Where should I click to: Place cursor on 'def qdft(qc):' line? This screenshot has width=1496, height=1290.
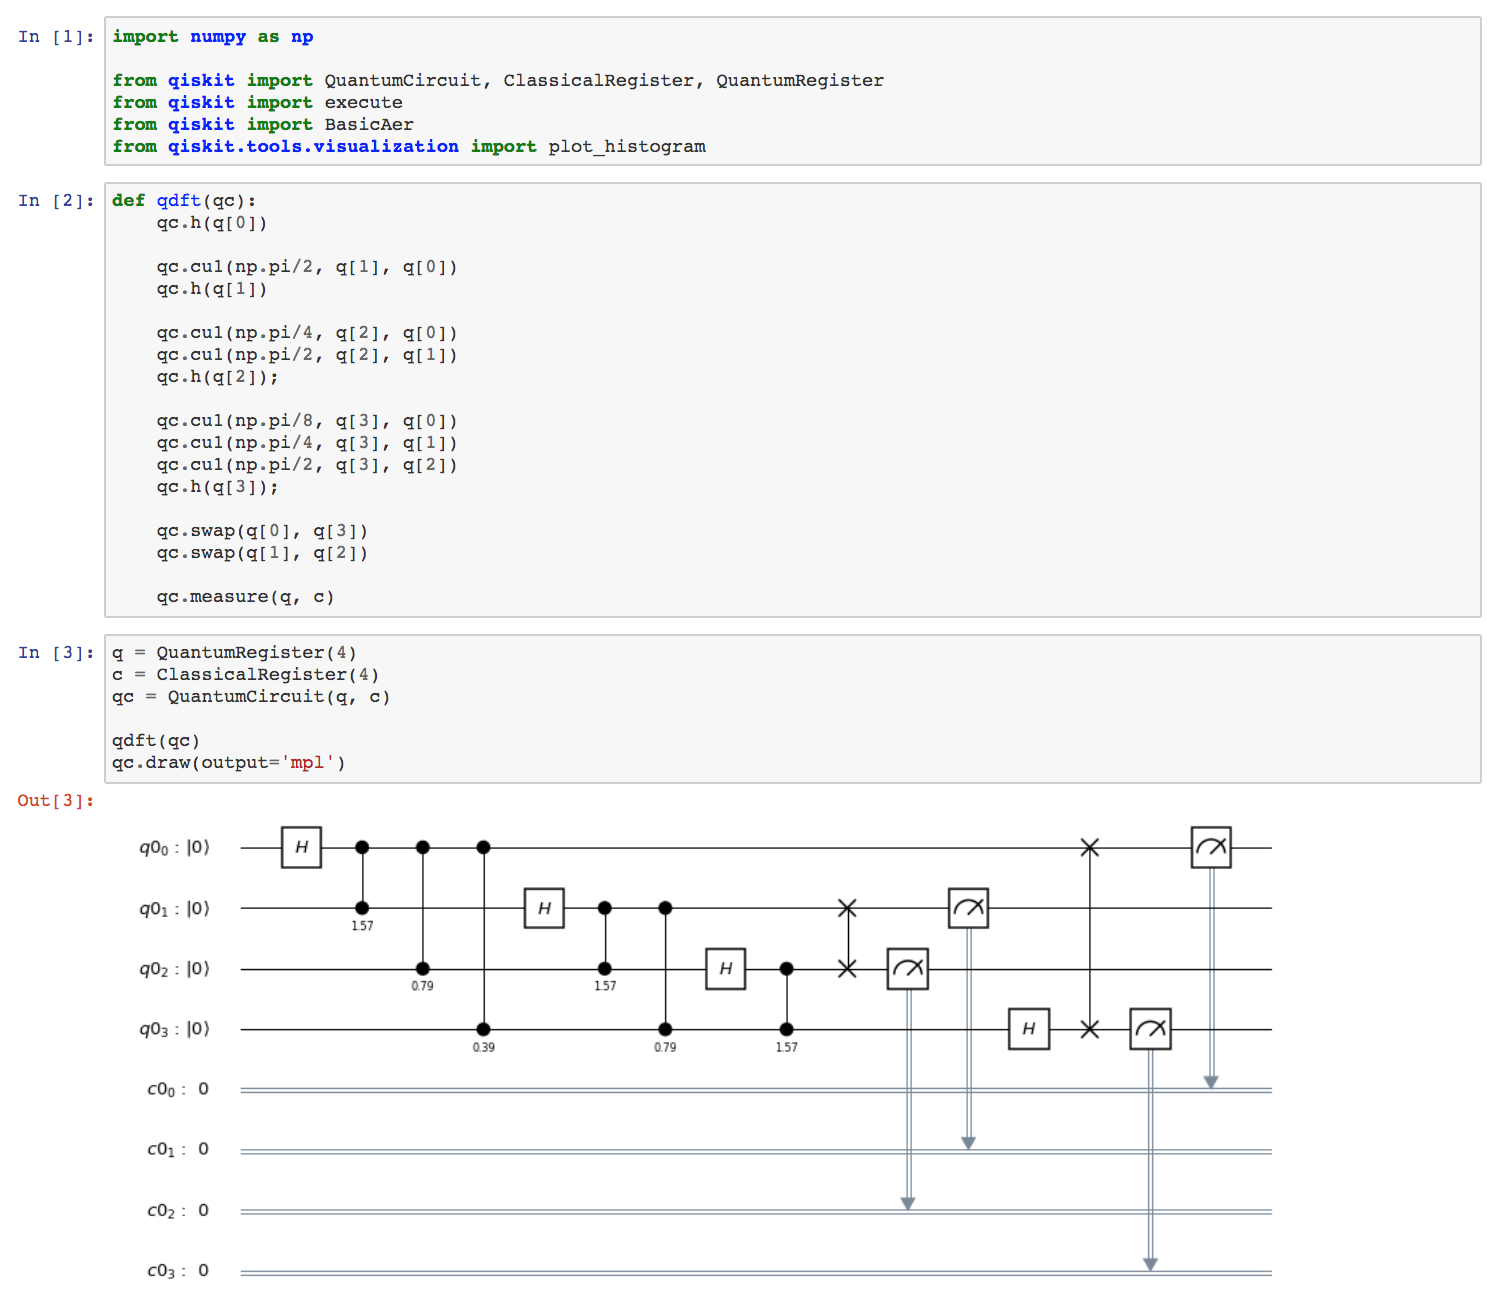click(184, 201)
